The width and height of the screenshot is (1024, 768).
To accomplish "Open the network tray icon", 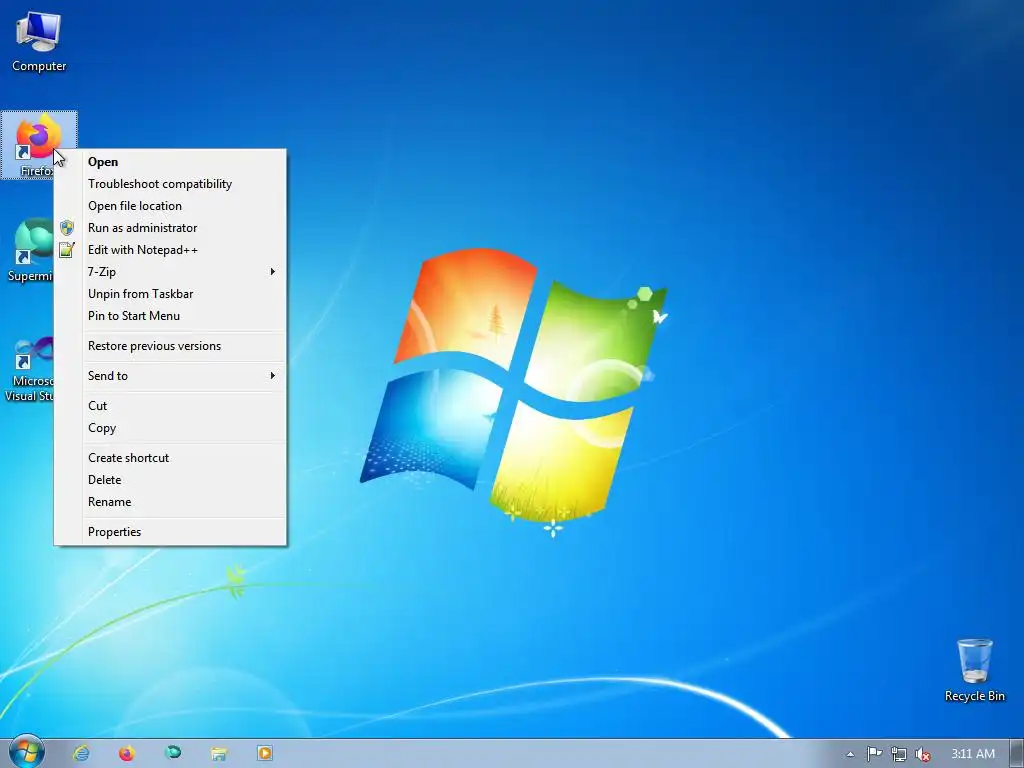I will pos(899,754).
